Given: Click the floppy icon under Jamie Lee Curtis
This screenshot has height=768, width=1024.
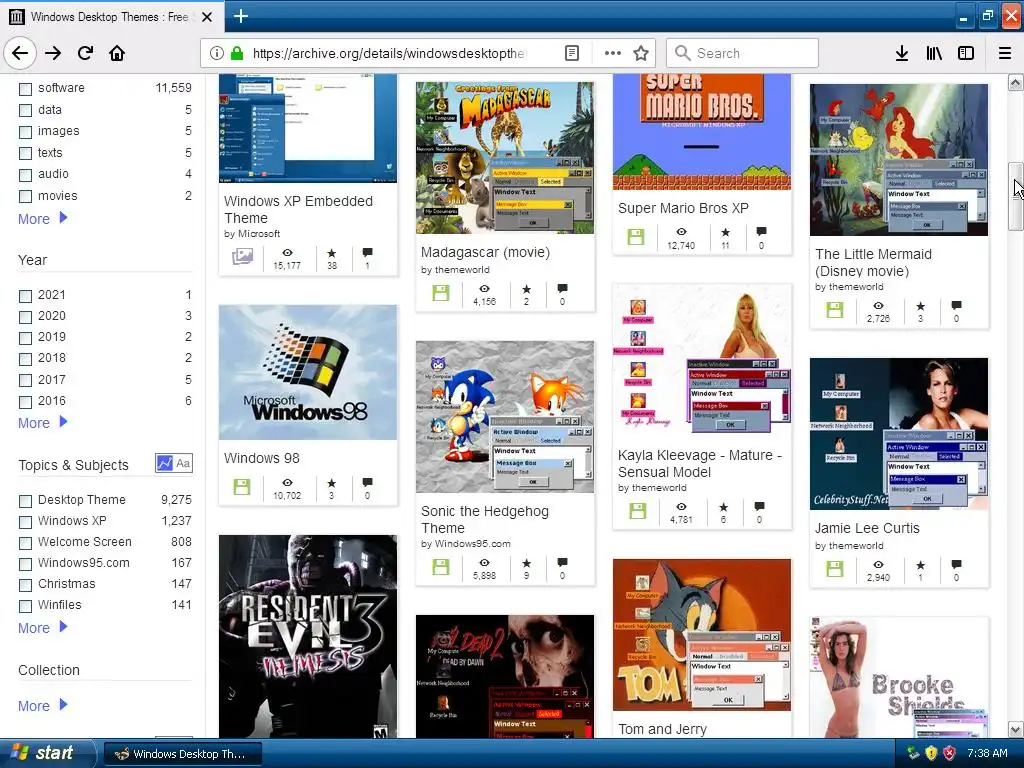Looking at the screenshot, I should [835, 569].
